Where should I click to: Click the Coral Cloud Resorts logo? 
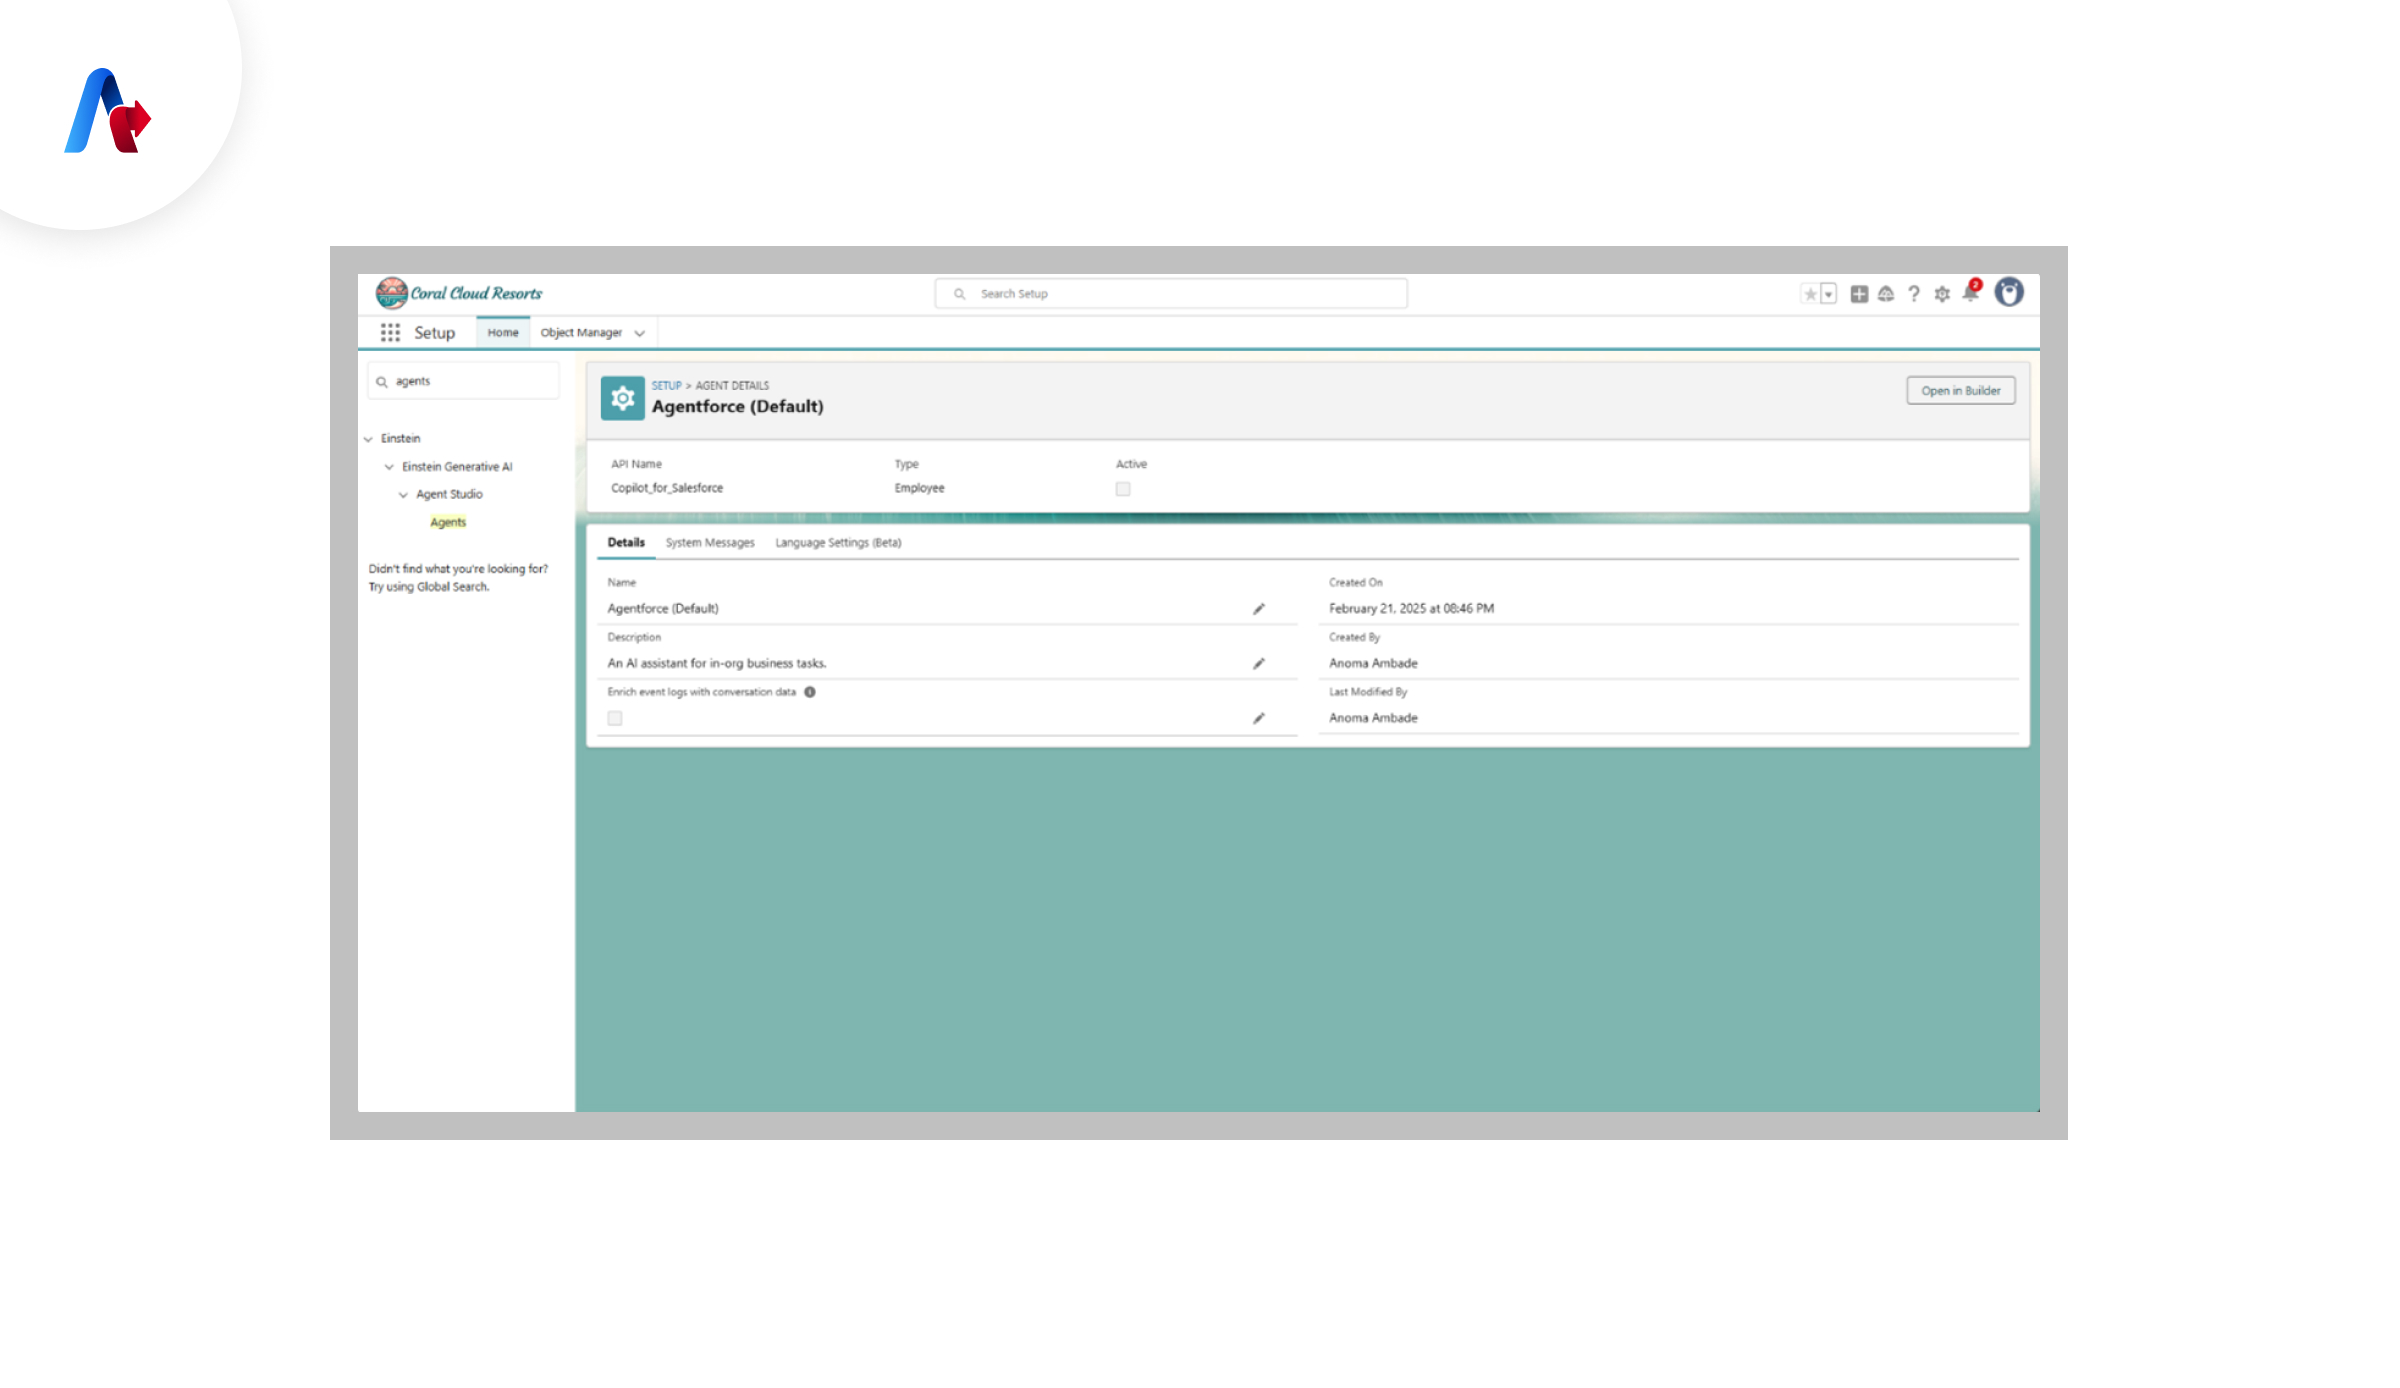click(459, 293)
